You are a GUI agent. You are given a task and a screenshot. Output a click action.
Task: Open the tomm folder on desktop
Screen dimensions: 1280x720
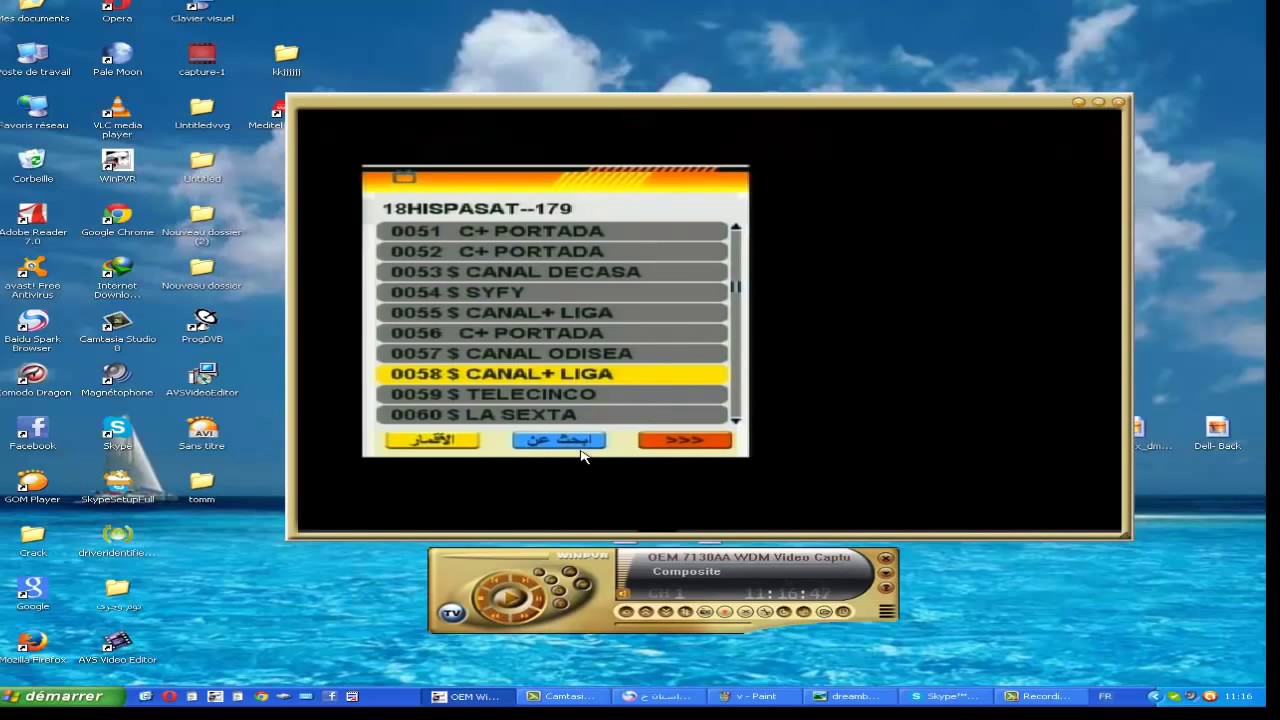pos(202,487)
